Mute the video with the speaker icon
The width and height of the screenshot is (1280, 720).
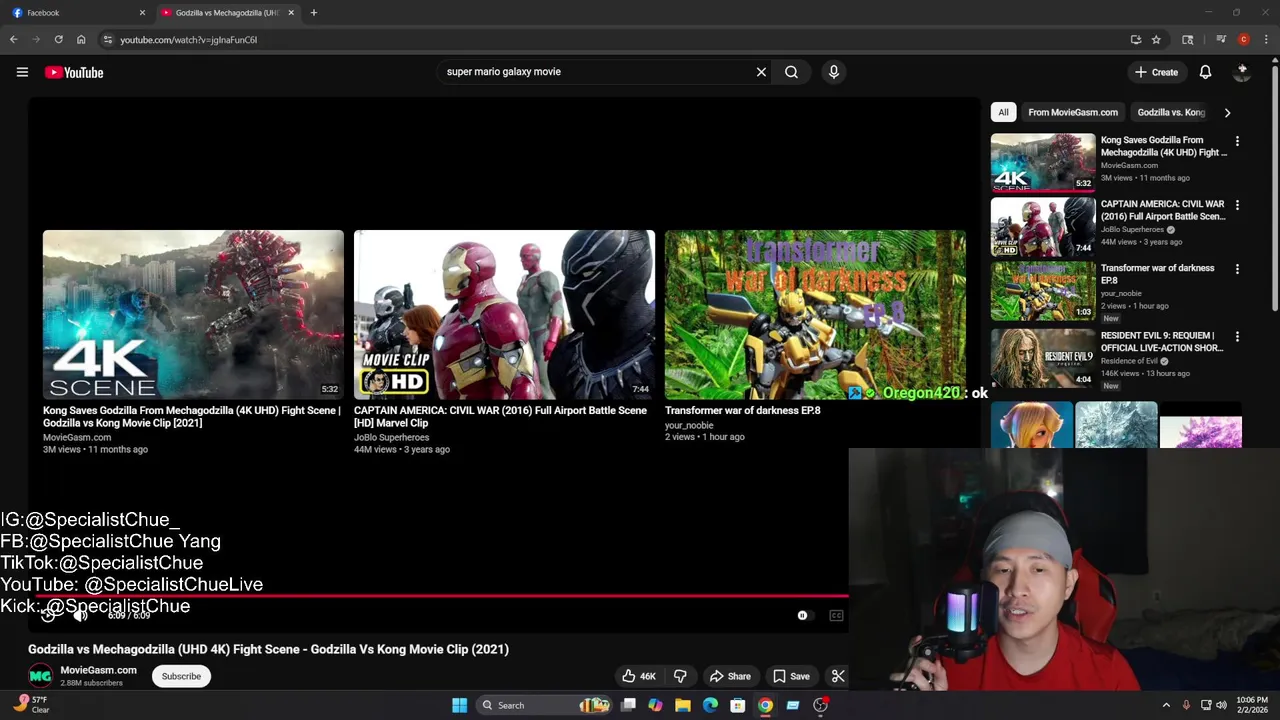(80, 616)
